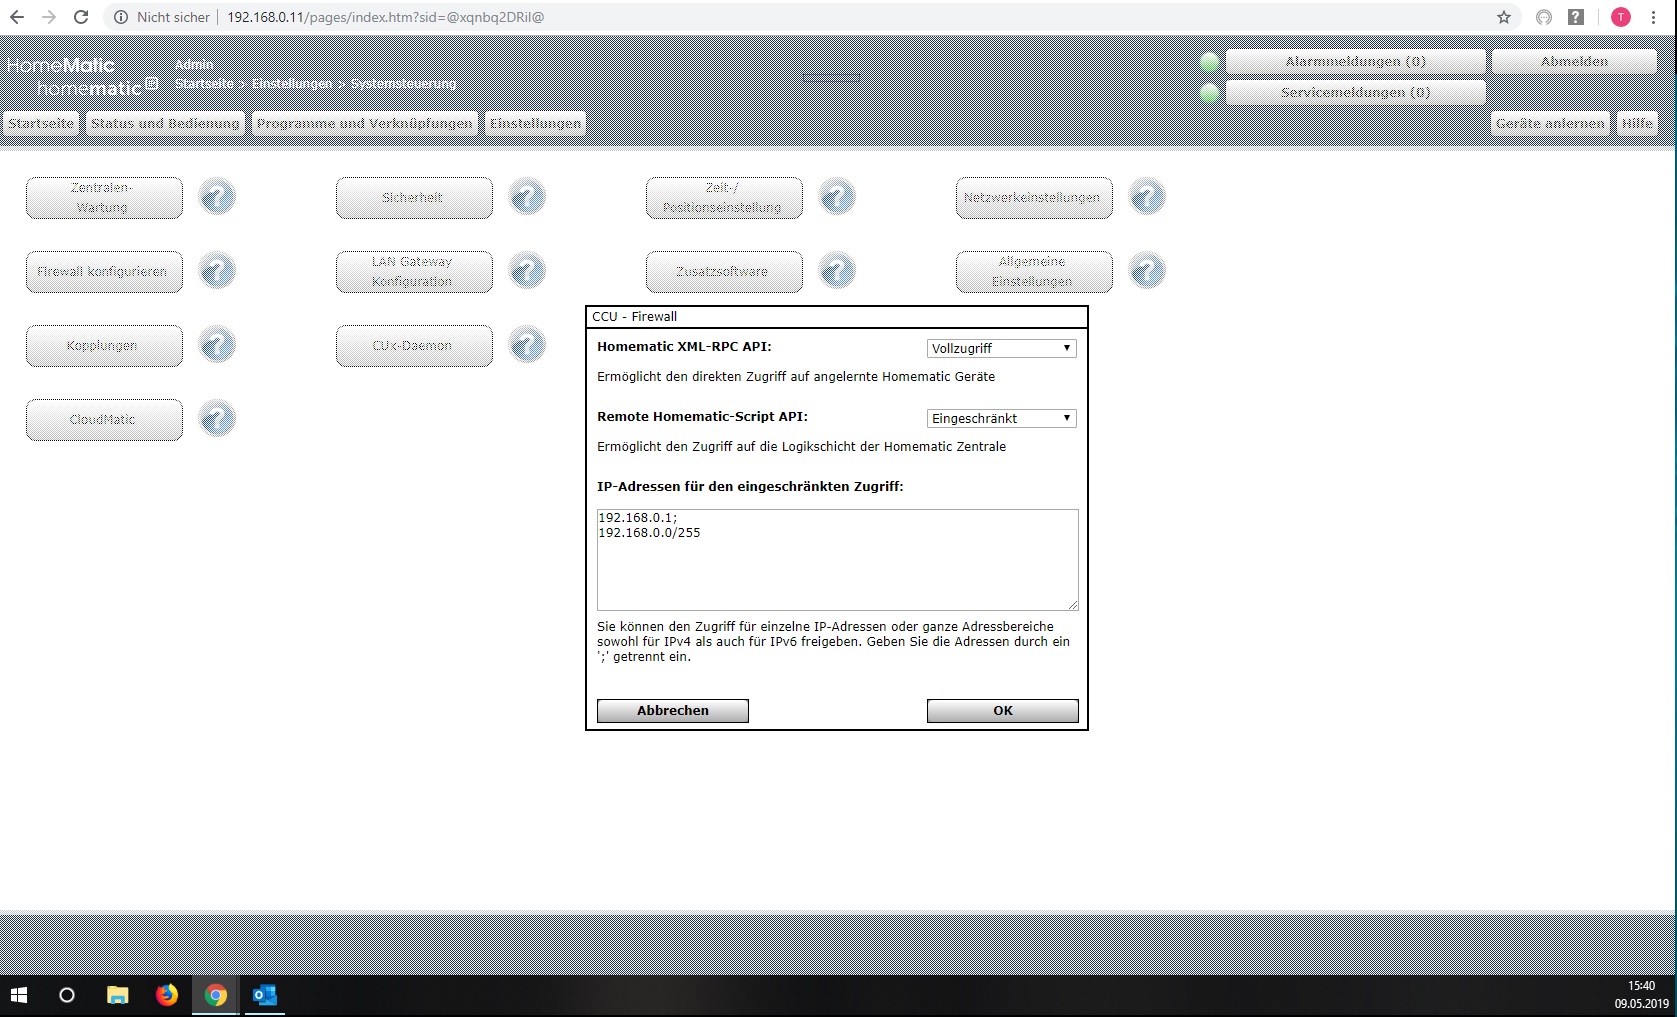Launch Firefox from taskbar
This screenshot has width=1677, height=1017.
click(x=167, y=995)
